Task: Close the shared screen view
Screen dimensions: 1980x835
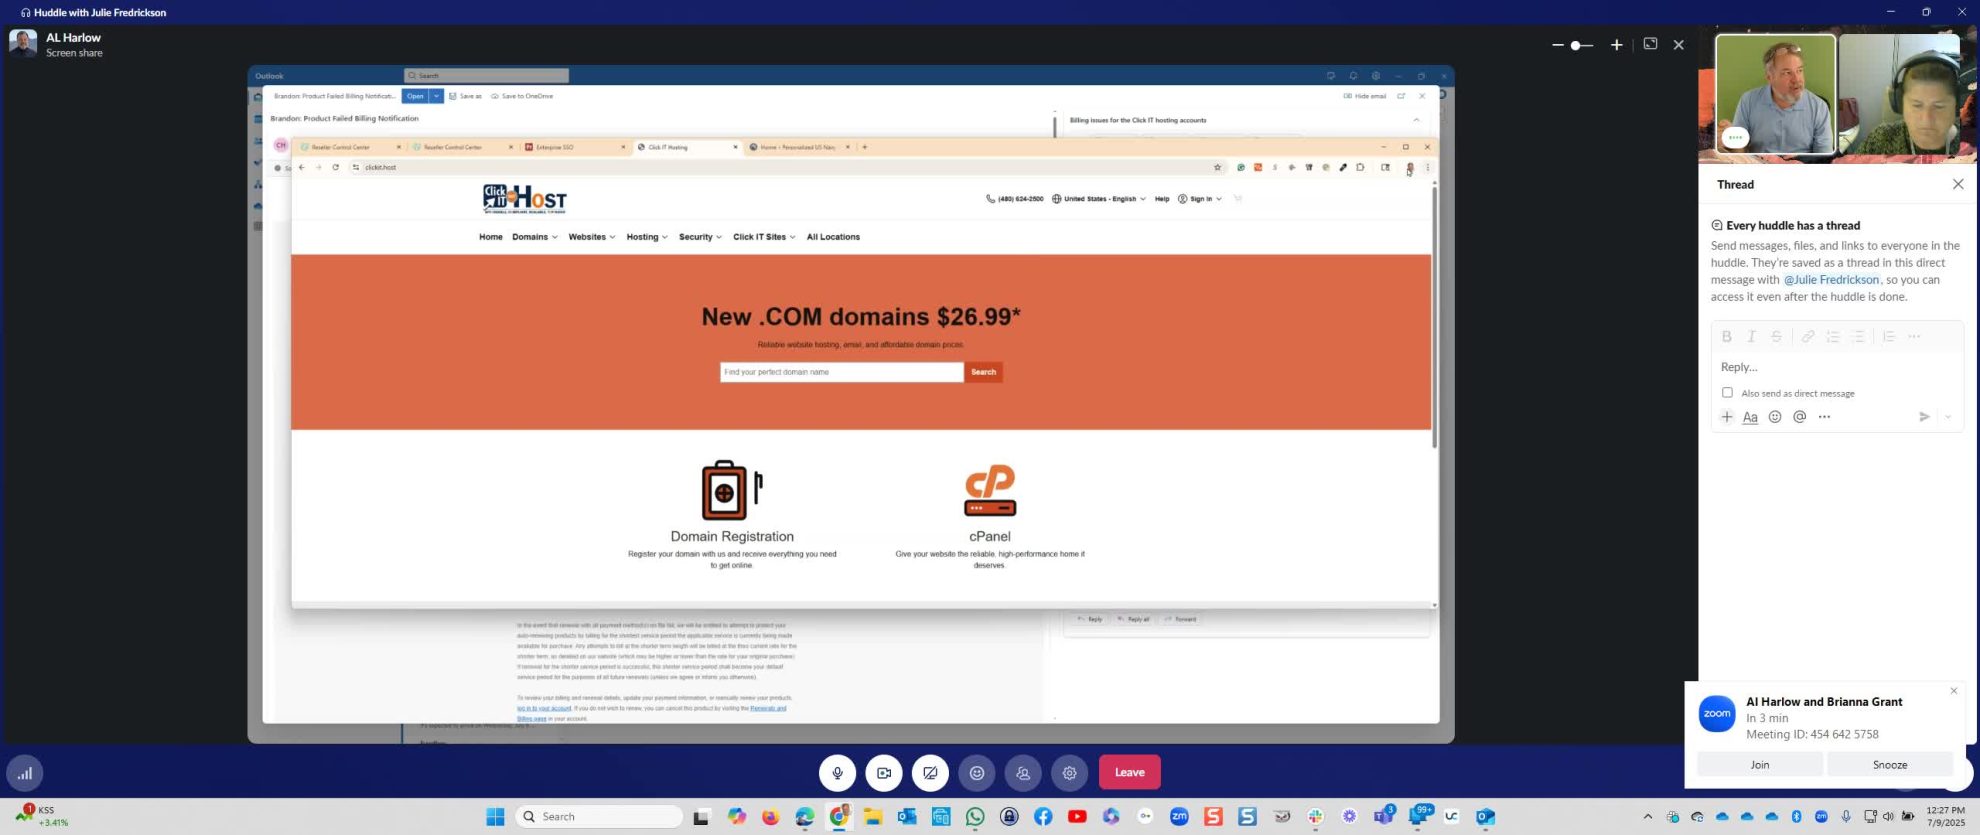Action: coord(1679,45)
